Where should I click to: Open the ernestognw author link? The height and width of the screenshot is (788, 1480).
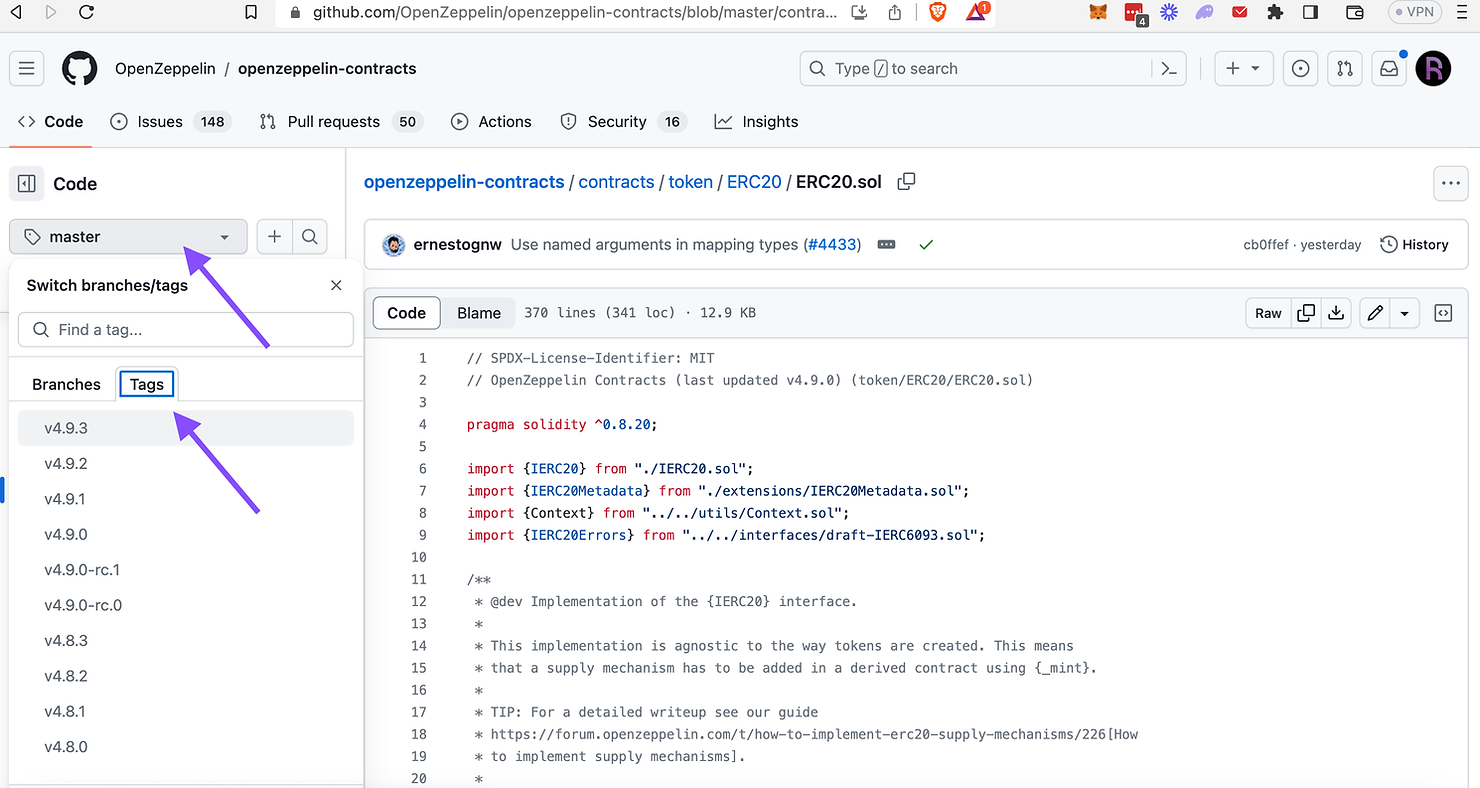click(457, 244)
